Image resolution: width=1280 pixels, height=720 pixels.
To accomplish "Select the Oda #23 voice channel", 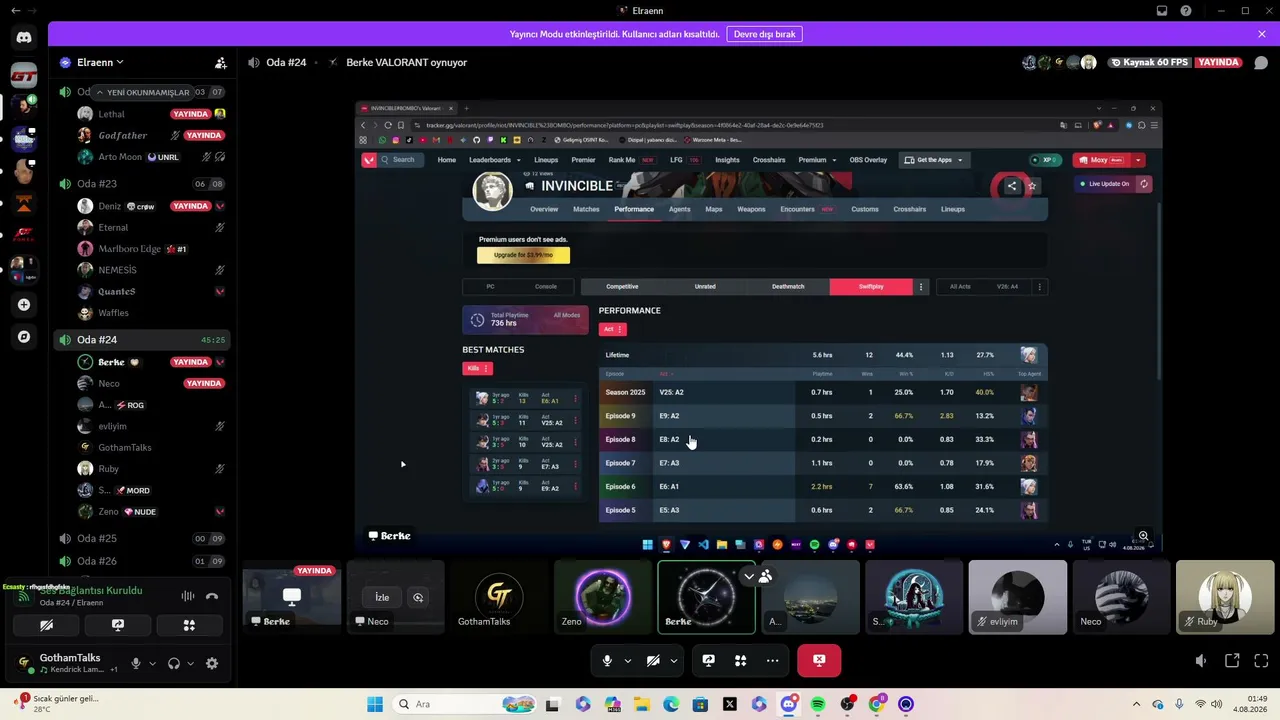I will point(142,184).
